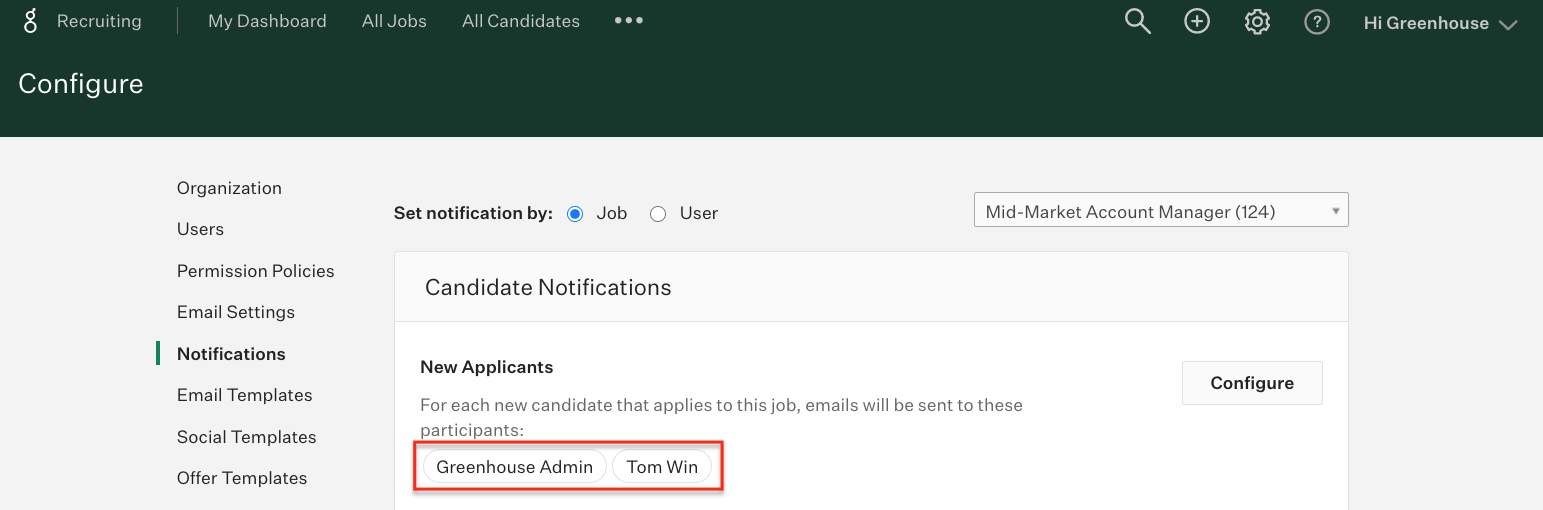This screenshot has height=510, width=1543.
Task: Click the Greenhouse Admin participant chip
Action: click(x=515, y=467)
